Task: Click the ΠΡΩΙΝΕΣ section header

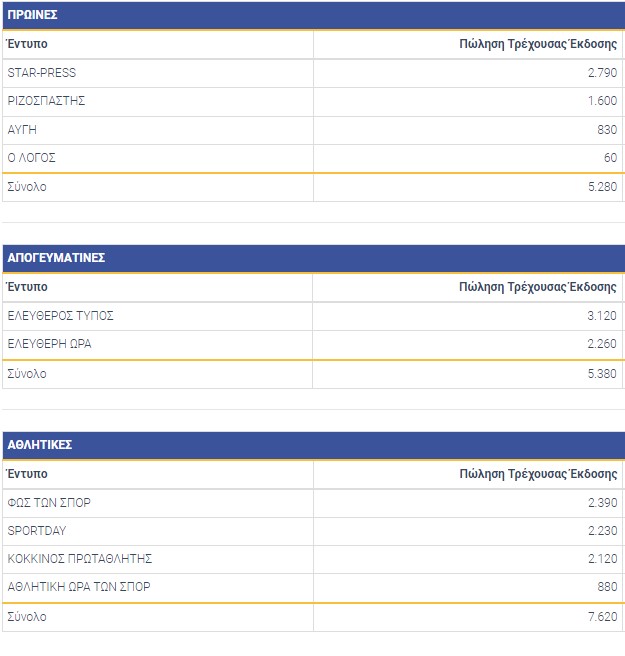Action: point(32,15)
